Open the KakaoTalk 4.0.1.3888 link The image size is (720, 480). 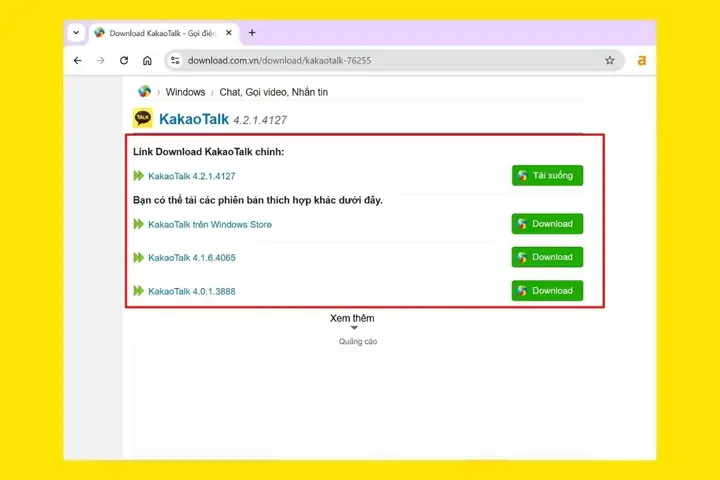(191, 291)
